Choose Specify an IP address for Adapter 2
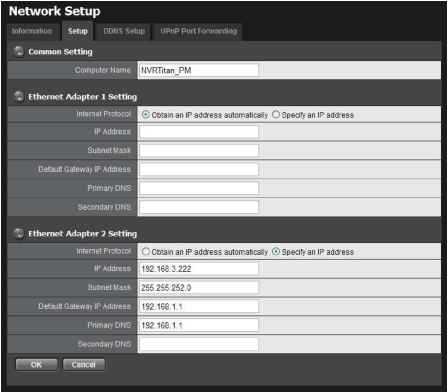 click(x=276, y=252)
